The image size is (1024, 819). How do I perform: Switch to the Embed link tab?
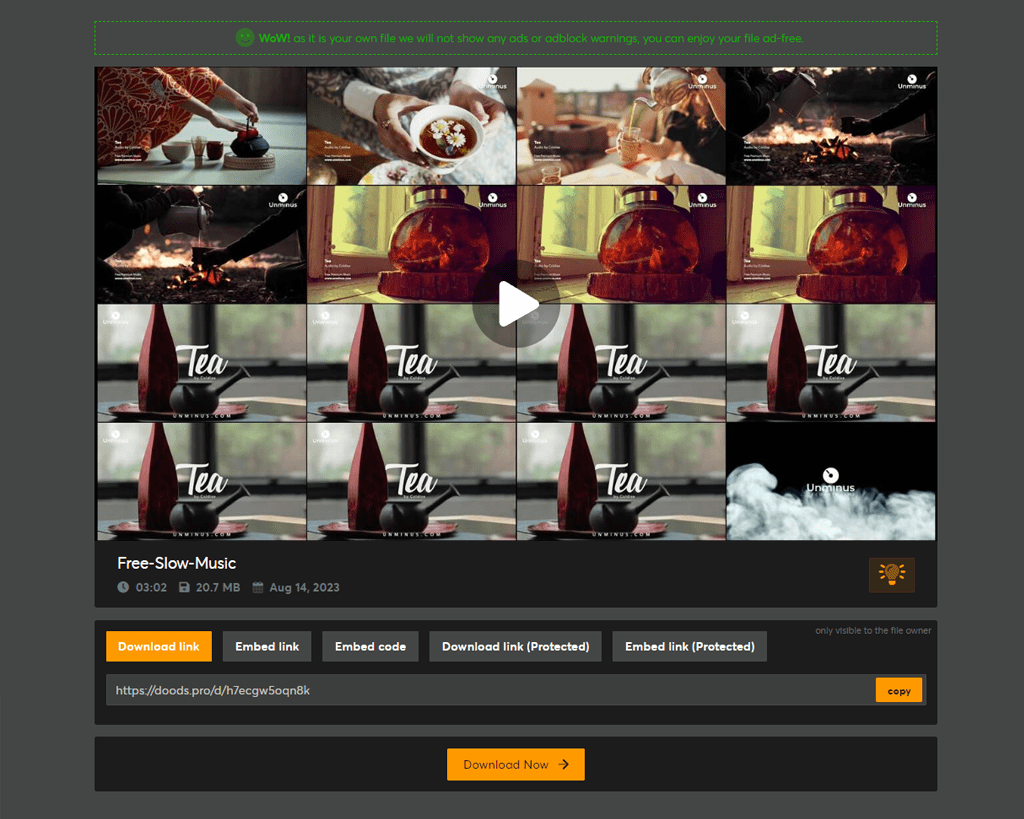click(267, 646)
